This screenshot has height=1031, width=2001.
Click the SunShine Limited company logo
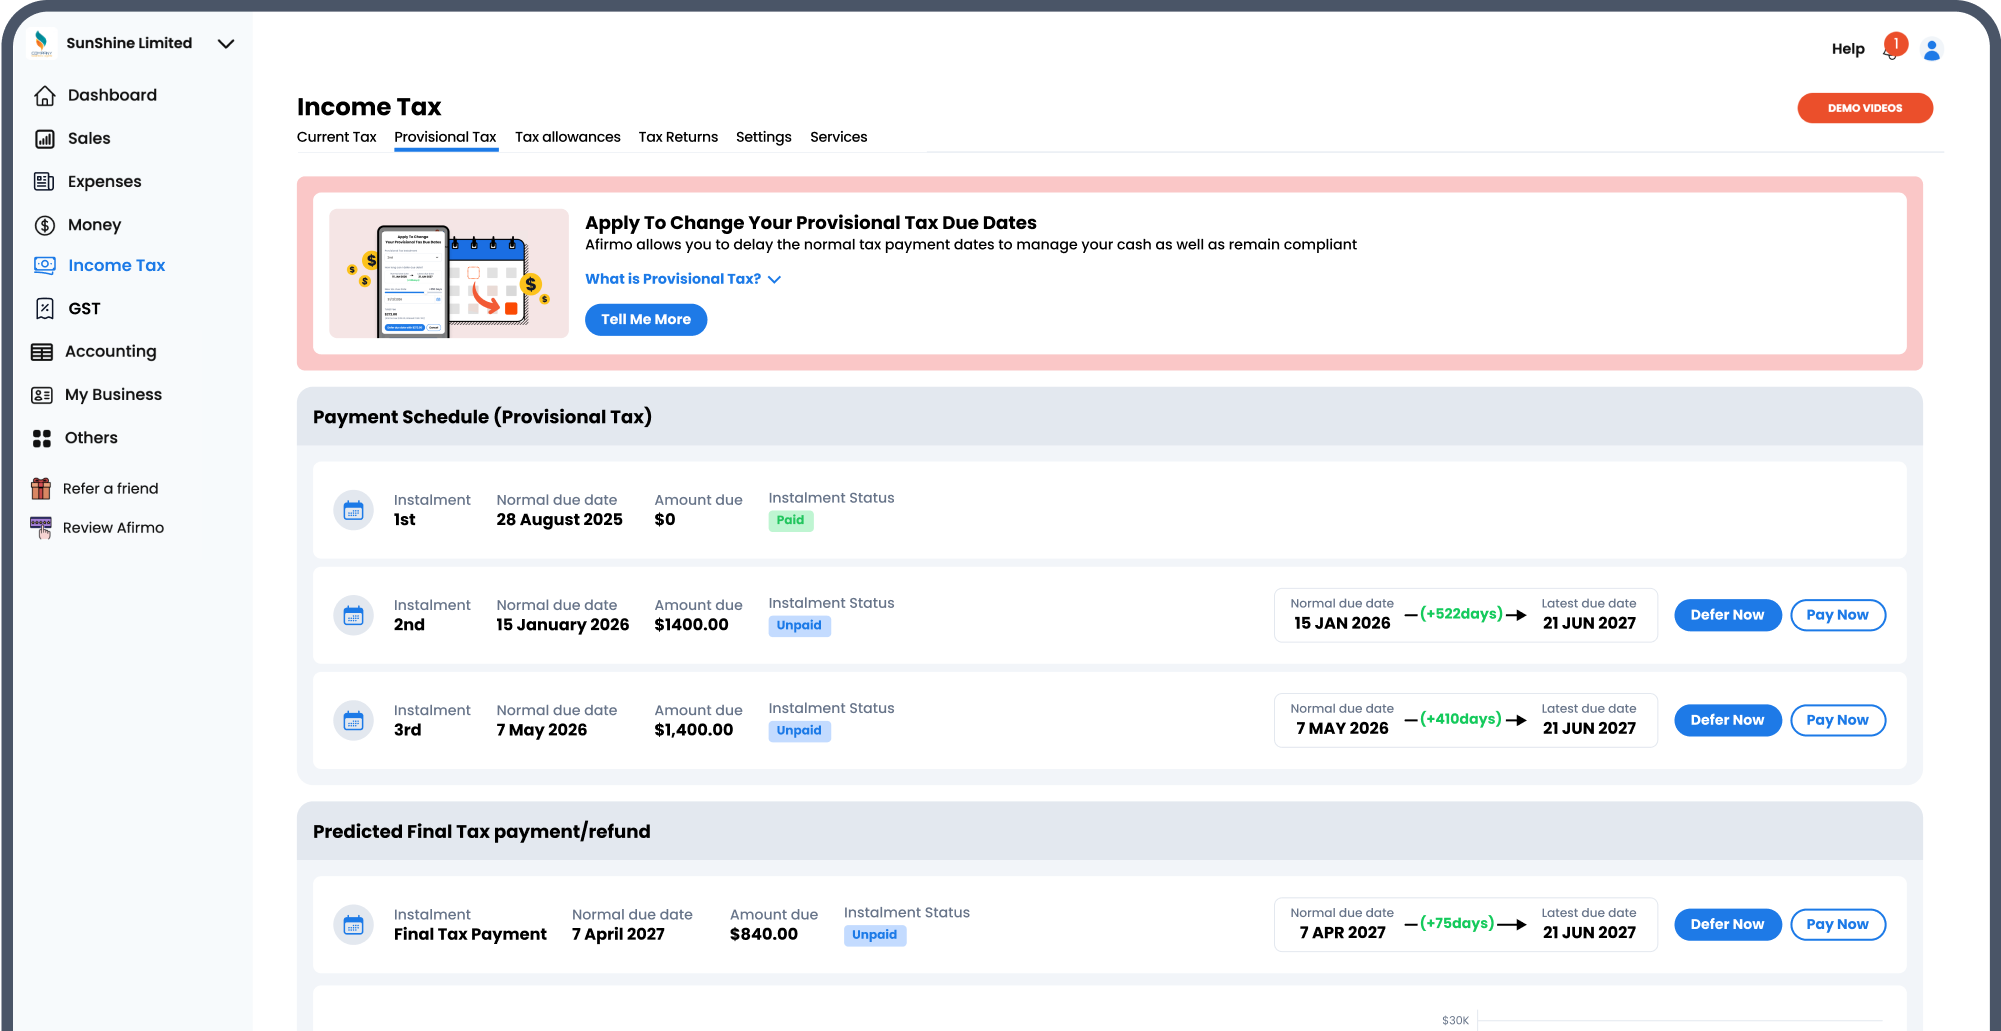coord(41,43)
